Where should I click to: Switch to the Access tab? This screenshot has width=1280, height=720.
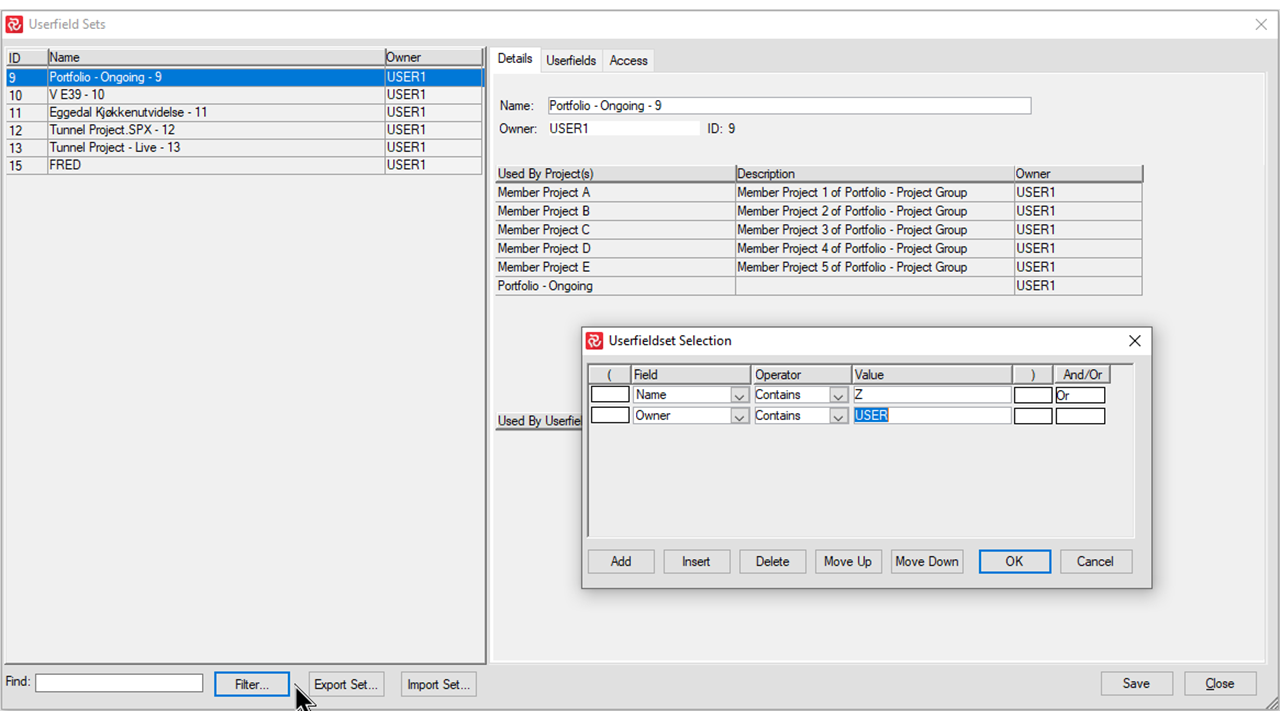tap(629, 61)
